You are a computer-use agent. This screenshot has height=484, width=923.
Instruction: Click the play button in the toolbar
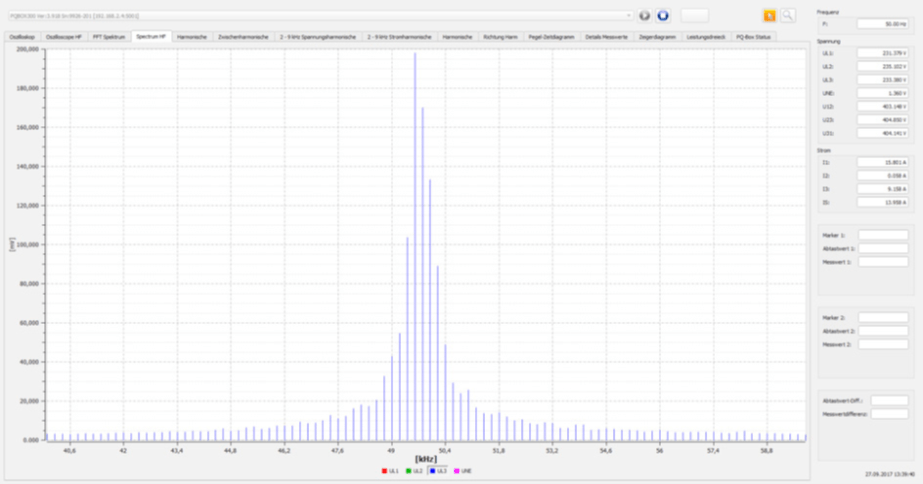(645, 15)
